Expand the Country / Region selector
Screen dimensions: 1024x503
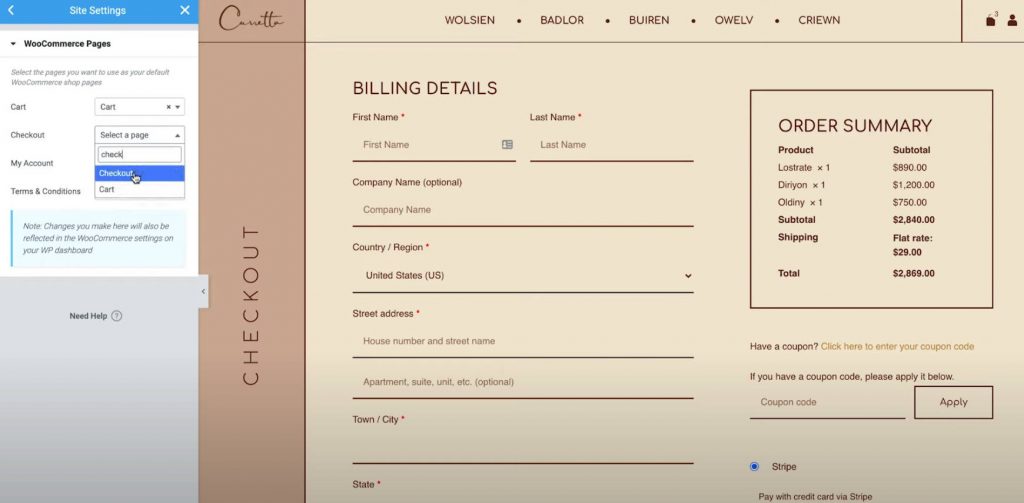pos(522,276)
